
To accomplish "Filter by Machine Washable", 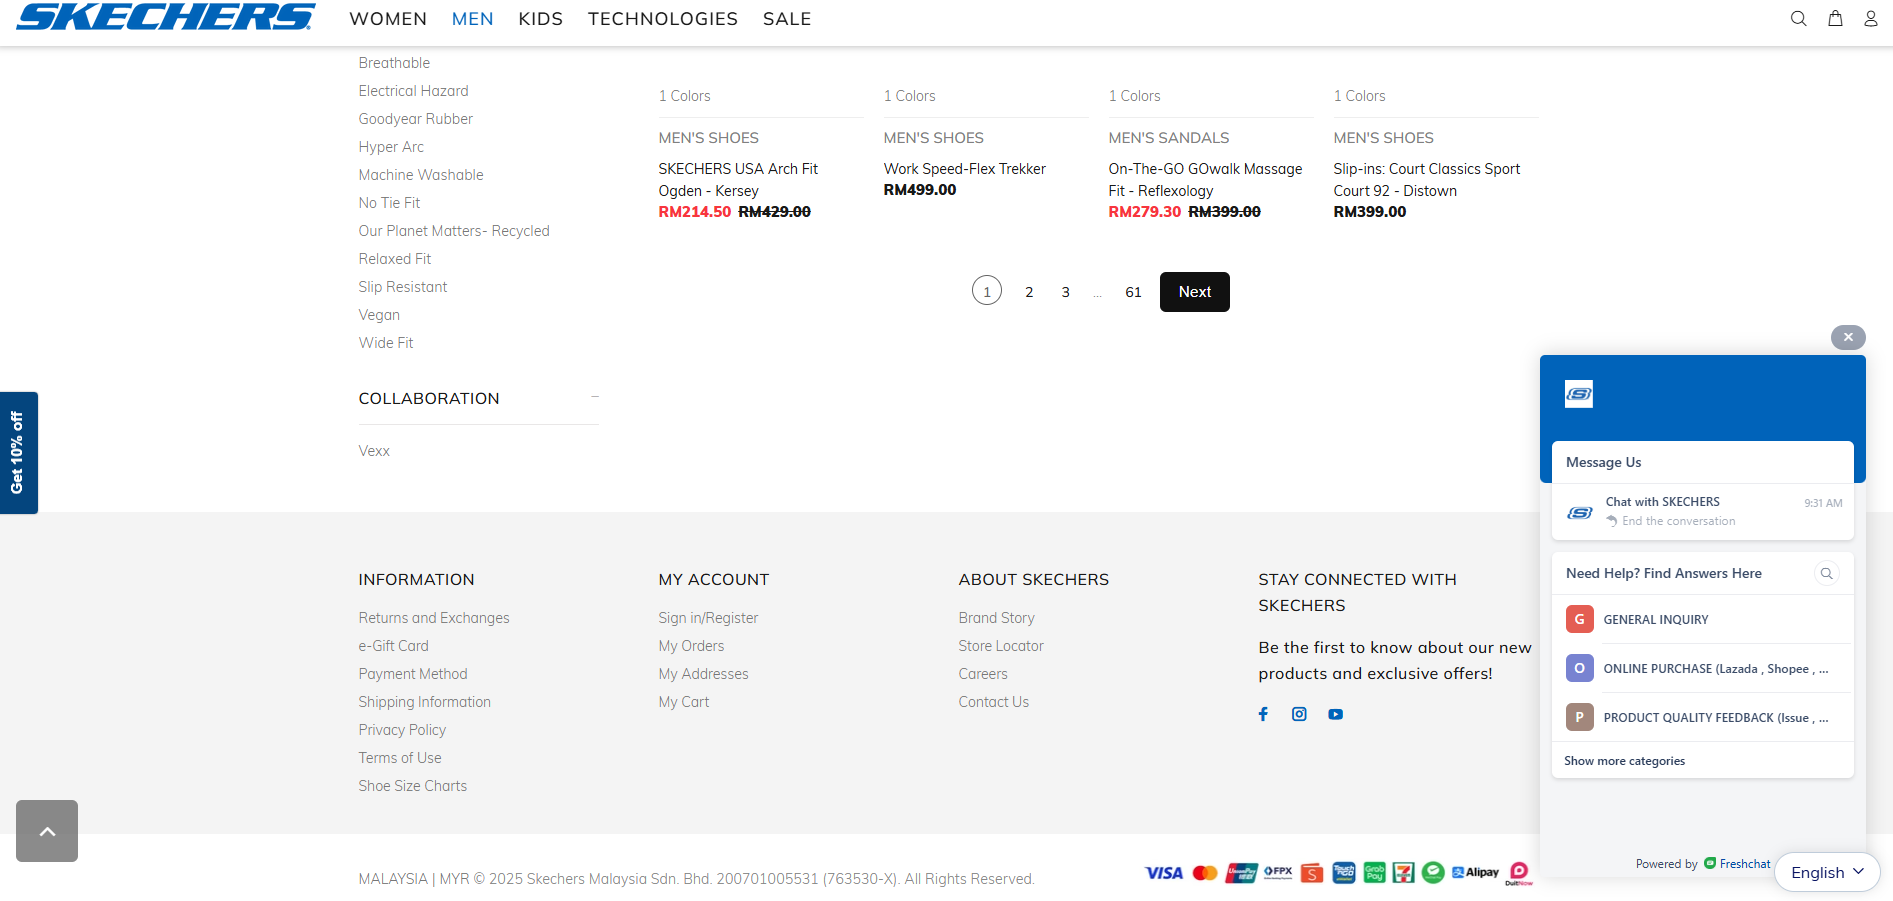I will click(421, 175).
